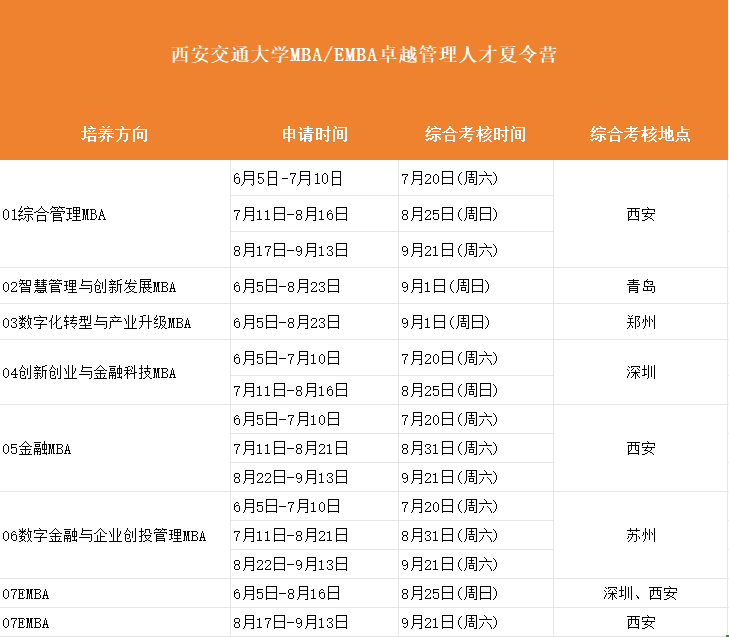Click the 深圳、西安 location cell
729x637 pixels.
click(x=640, y=594)
